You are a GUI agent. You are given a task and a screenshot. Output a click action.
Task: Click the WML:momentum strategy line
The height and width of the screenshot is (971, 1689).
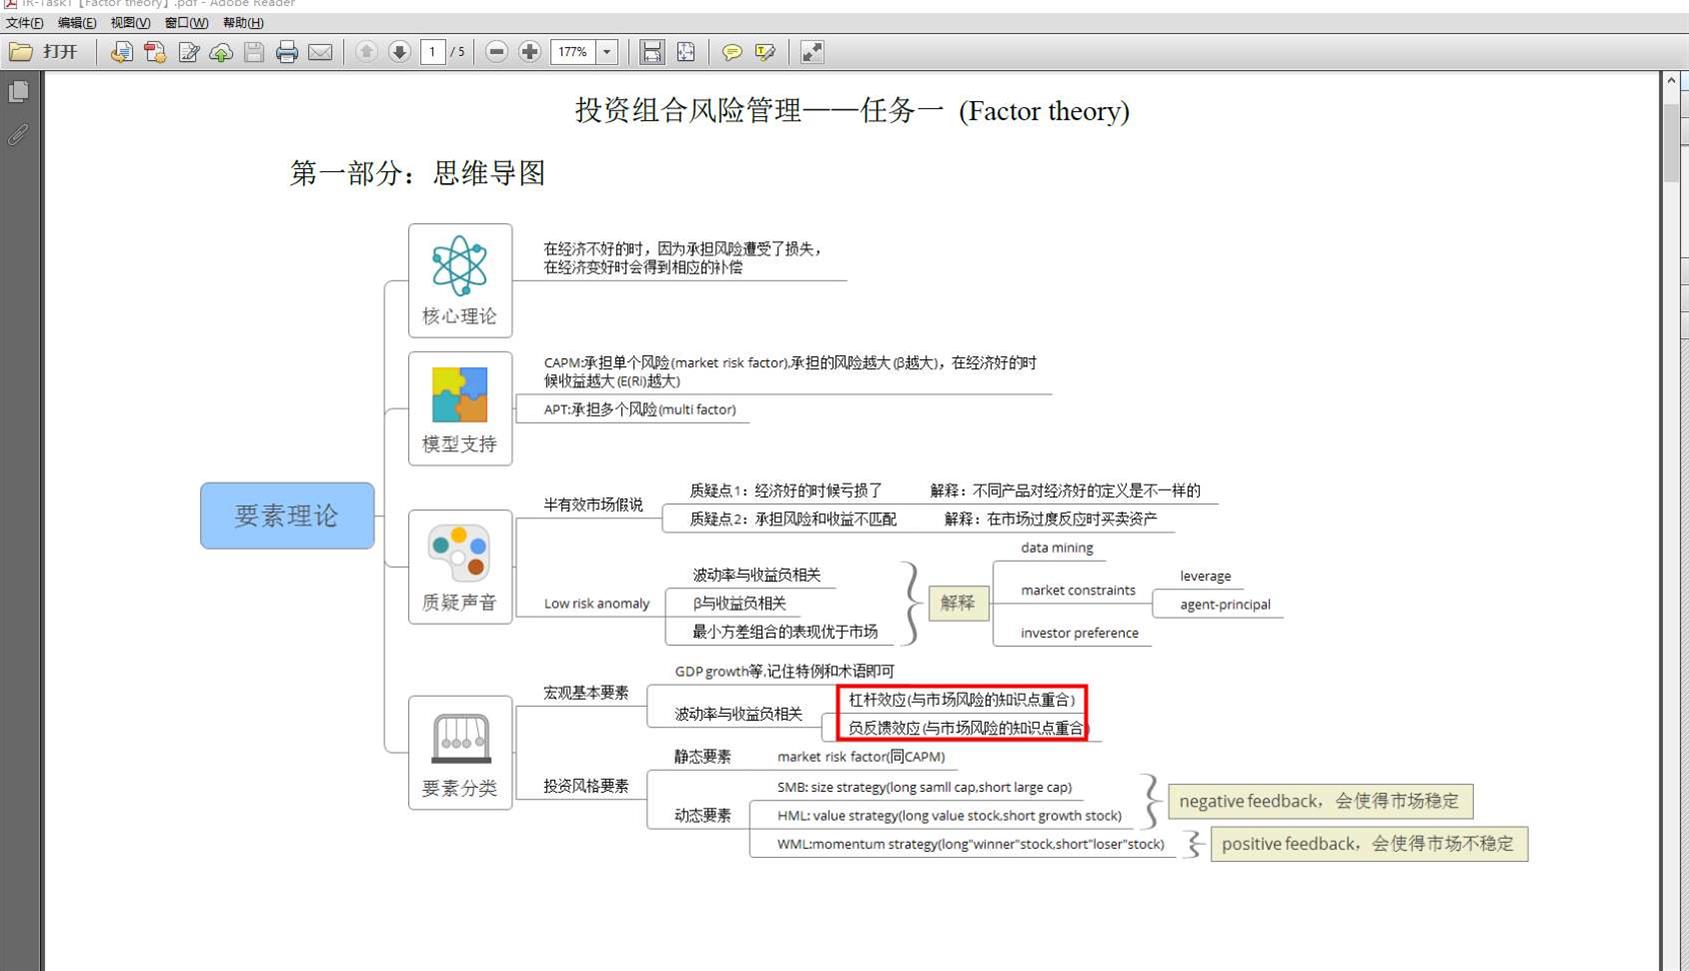[971, 844]
